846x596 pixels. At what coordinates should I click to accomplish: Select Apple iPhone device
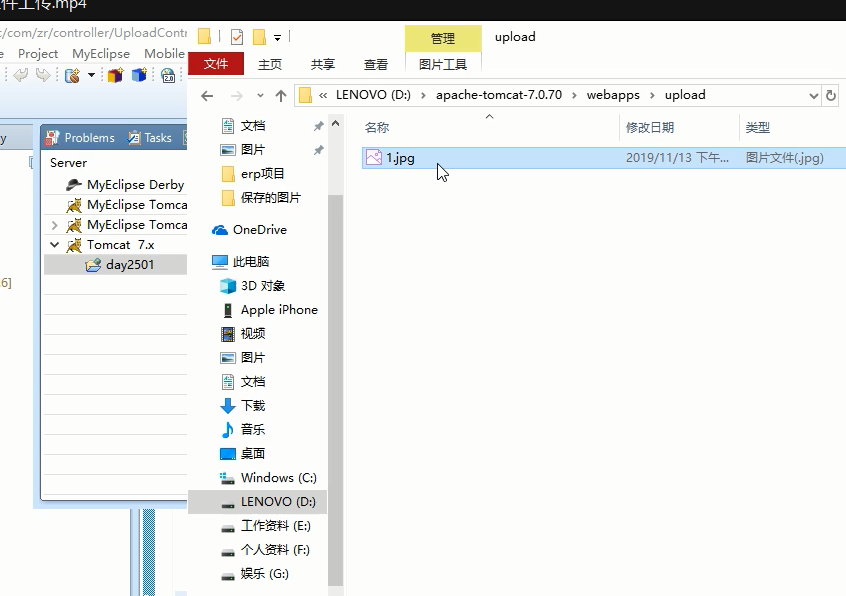(x=279, y=310)
